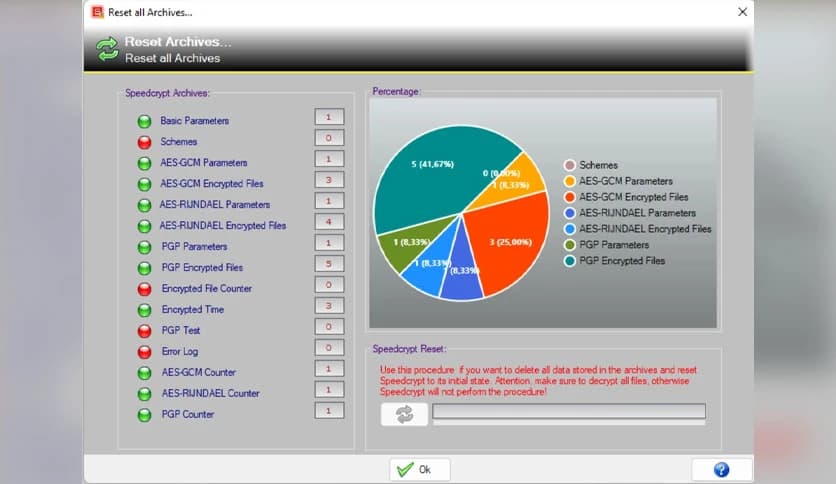Image resolution: width=836 pixels, height=484 pixels.
Task: Click the PGP Counter count field
Action: (329, 410)
